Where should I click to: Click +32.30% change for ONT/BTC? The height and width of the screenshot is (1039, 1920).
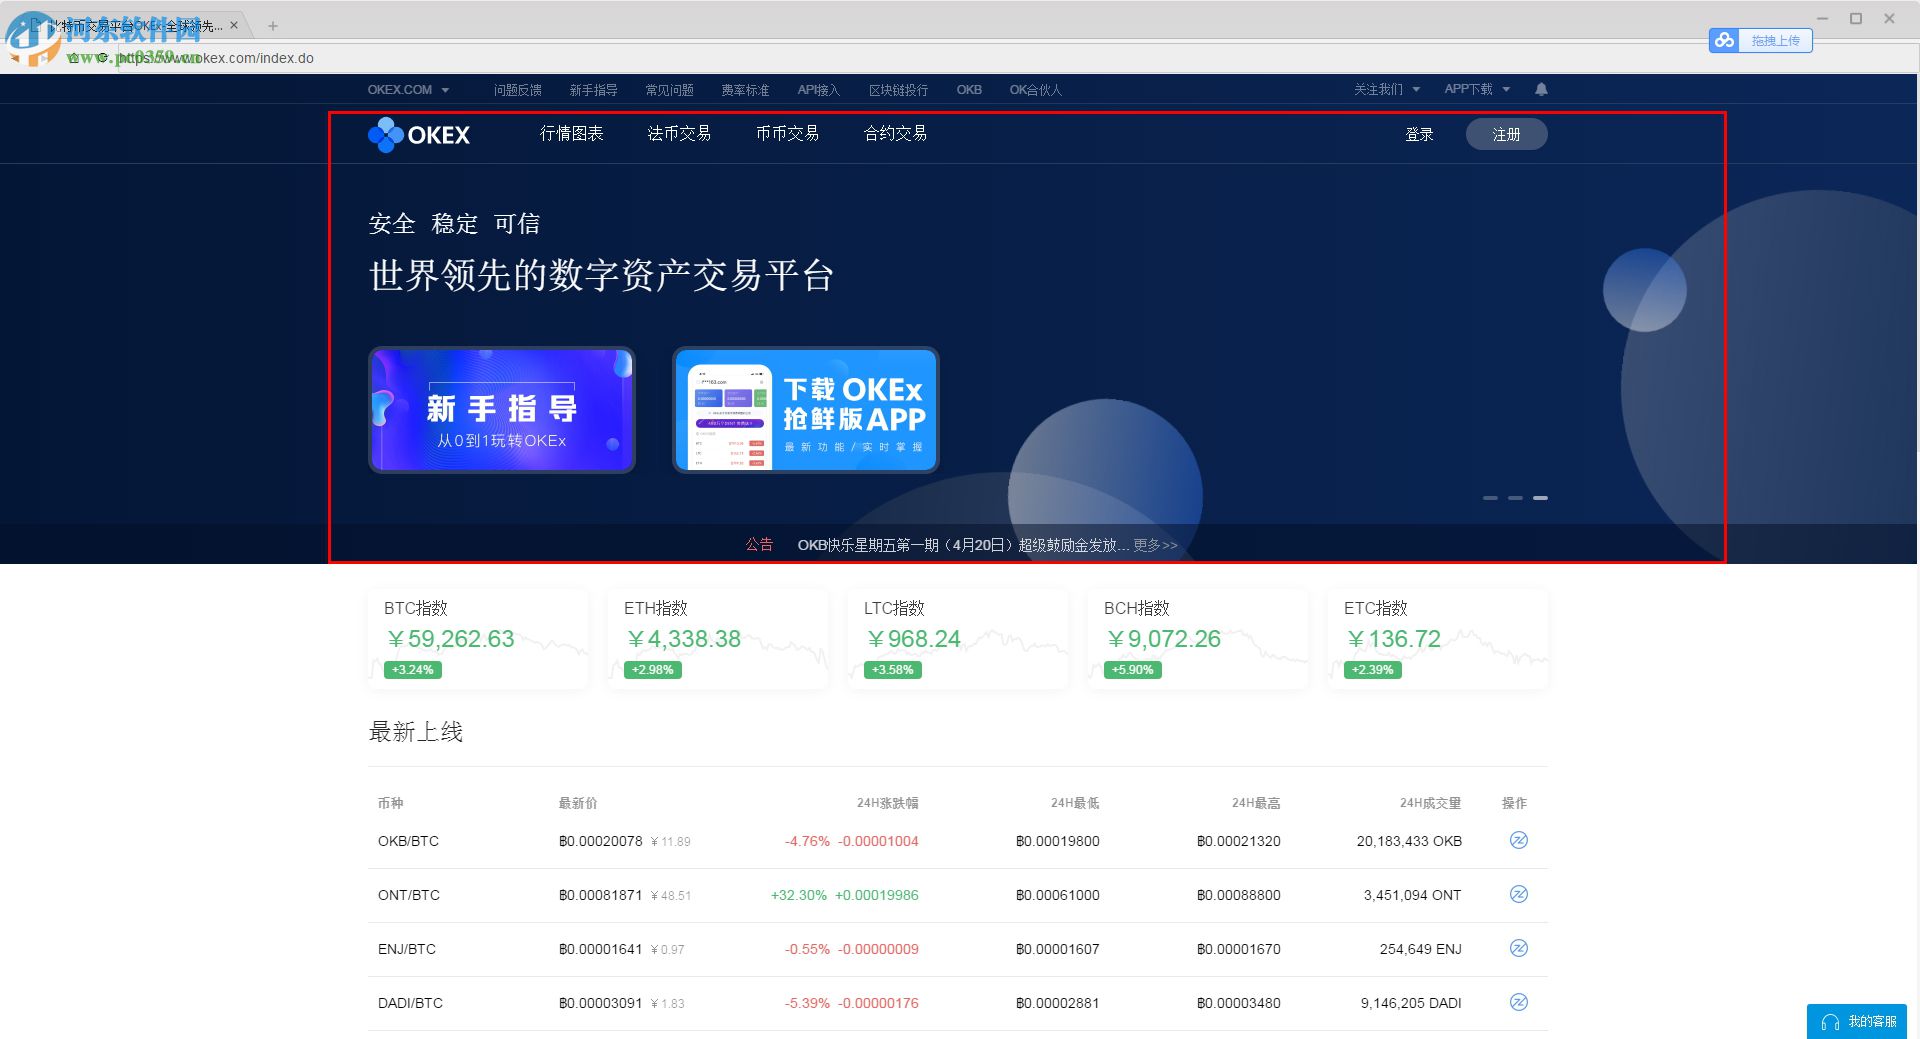click(x=798, y=895)
